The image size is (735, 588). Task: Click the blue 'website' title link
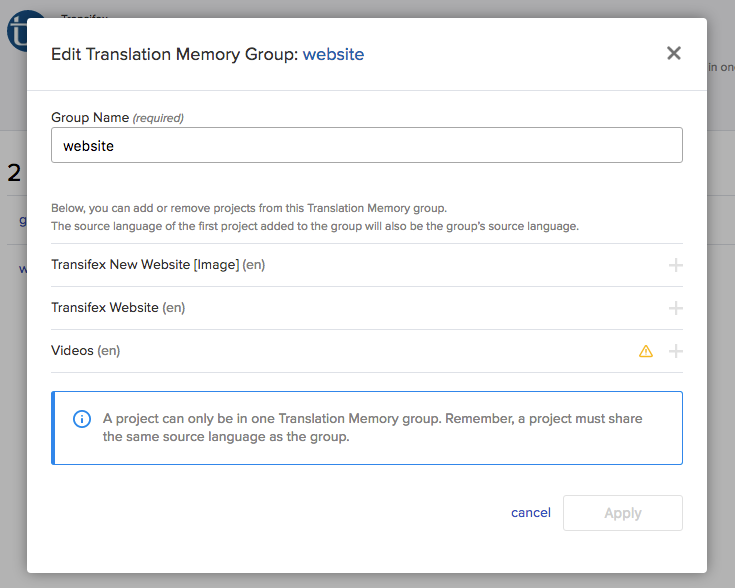click(333, 54)
